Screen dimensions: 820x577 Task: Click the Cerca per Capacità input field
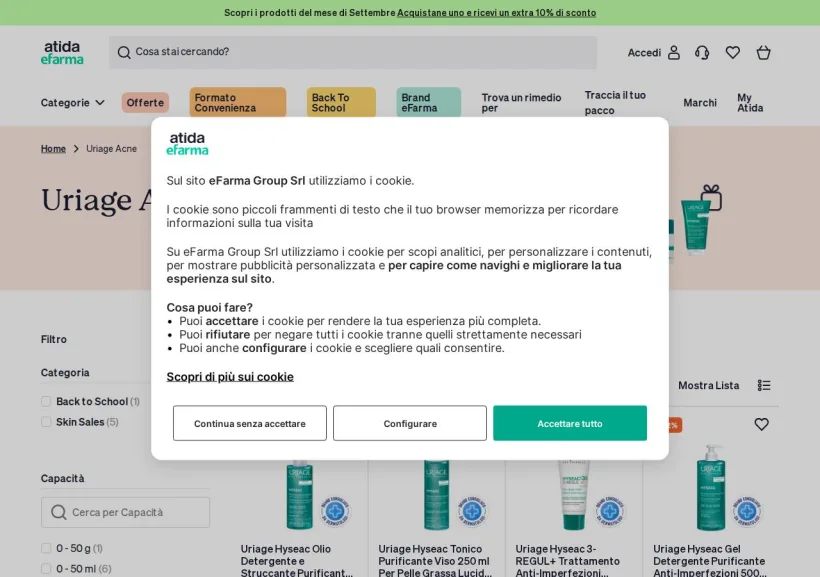tap(126, 512)
